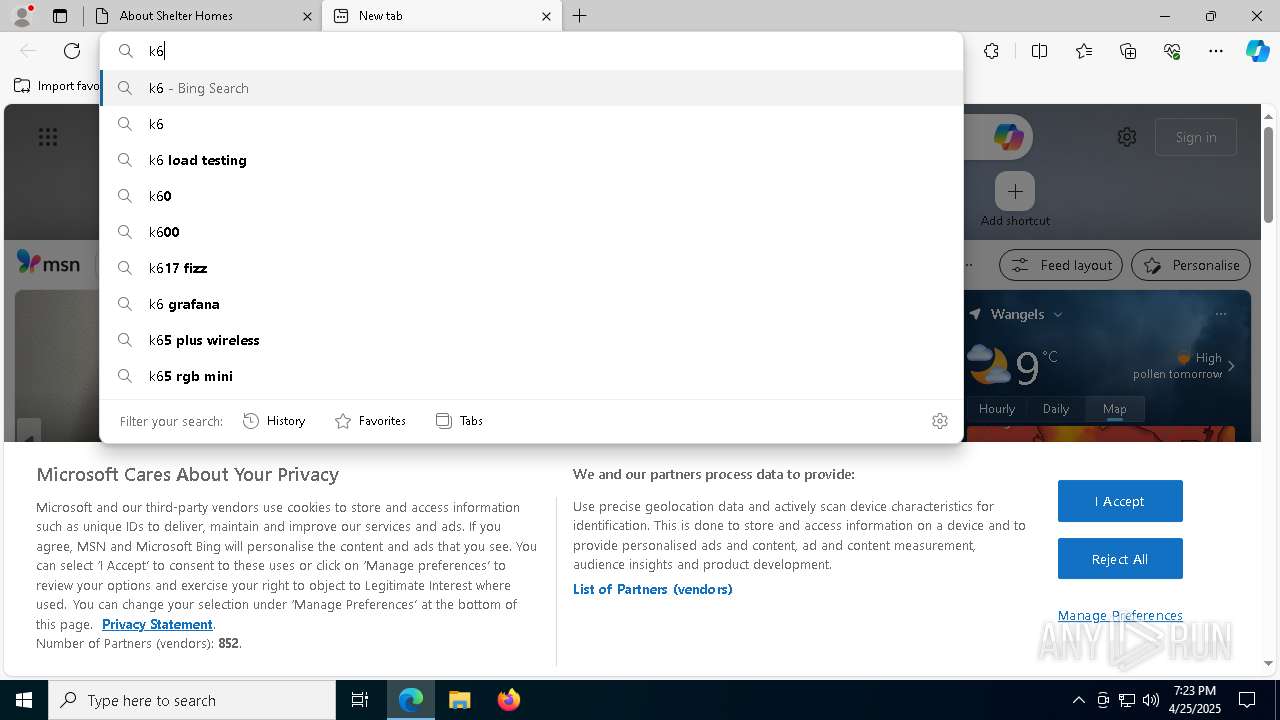Open page settings gear icon
1280x720 pixels.
tap(1127, 137)
